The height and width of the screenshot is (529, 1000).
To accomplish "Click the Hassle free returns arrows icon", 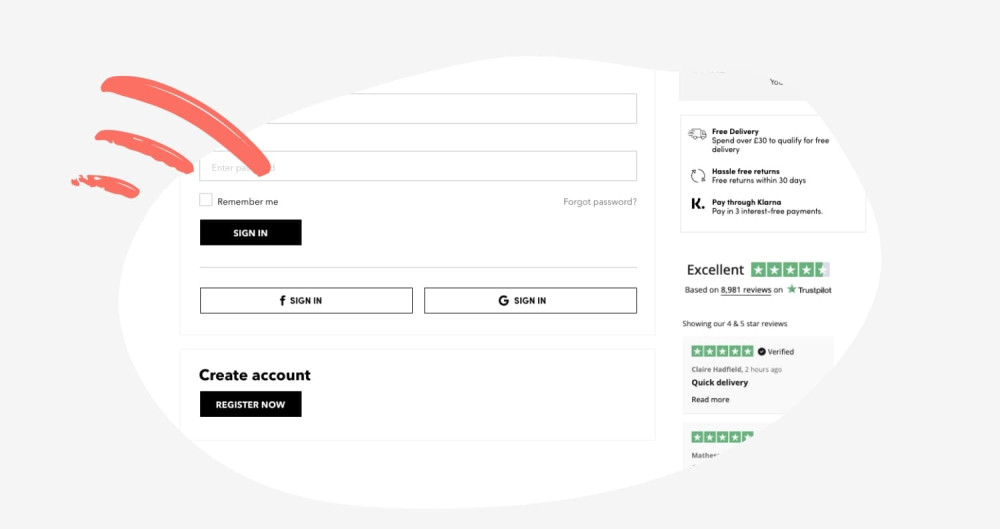I will [x=698, y=176].
